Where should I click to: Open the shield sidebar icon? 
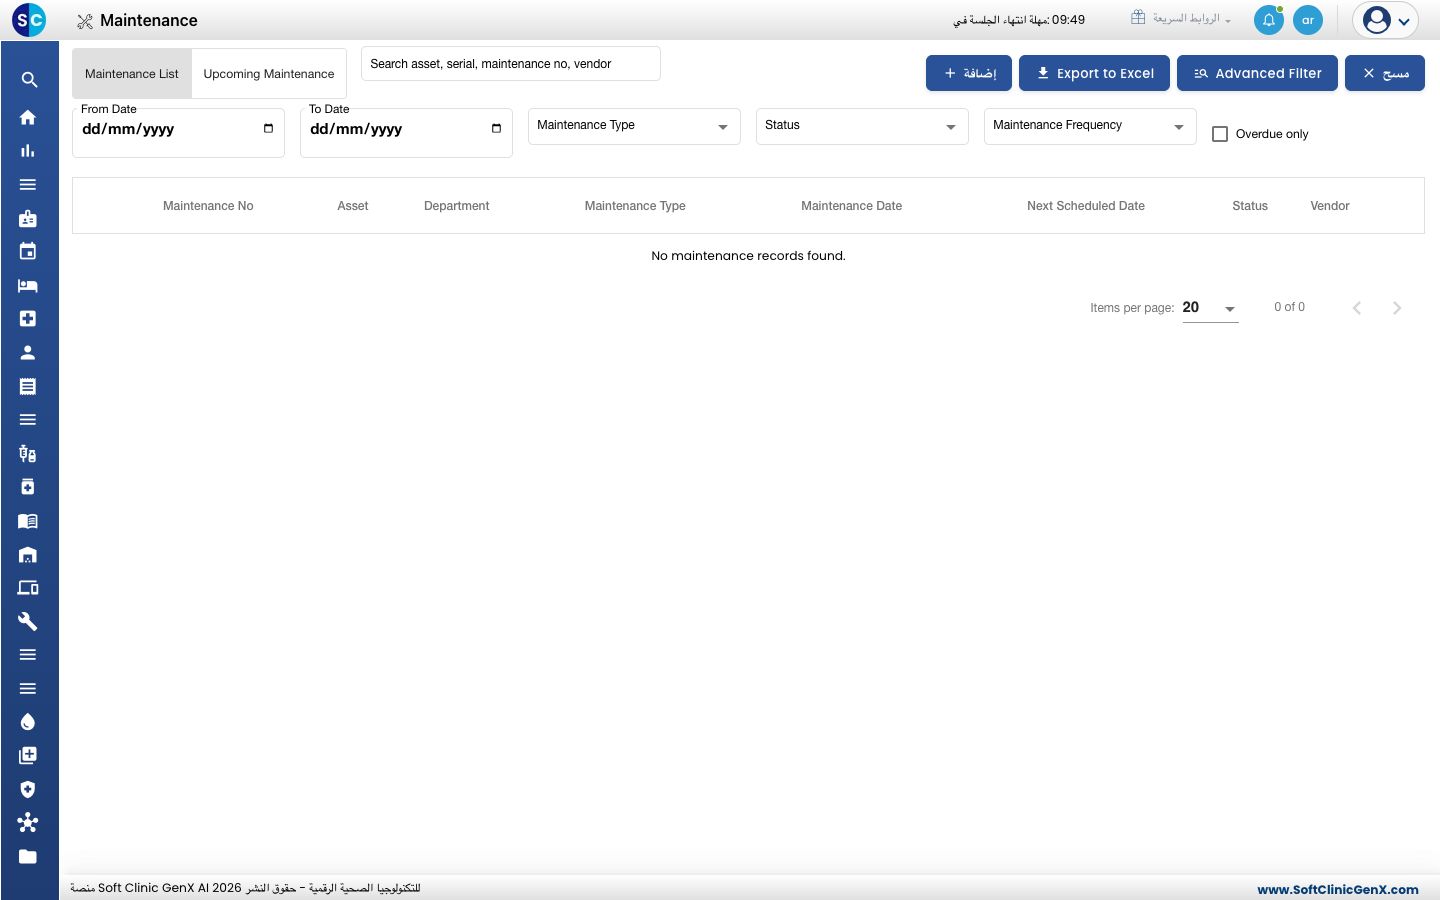coord(28,789)
